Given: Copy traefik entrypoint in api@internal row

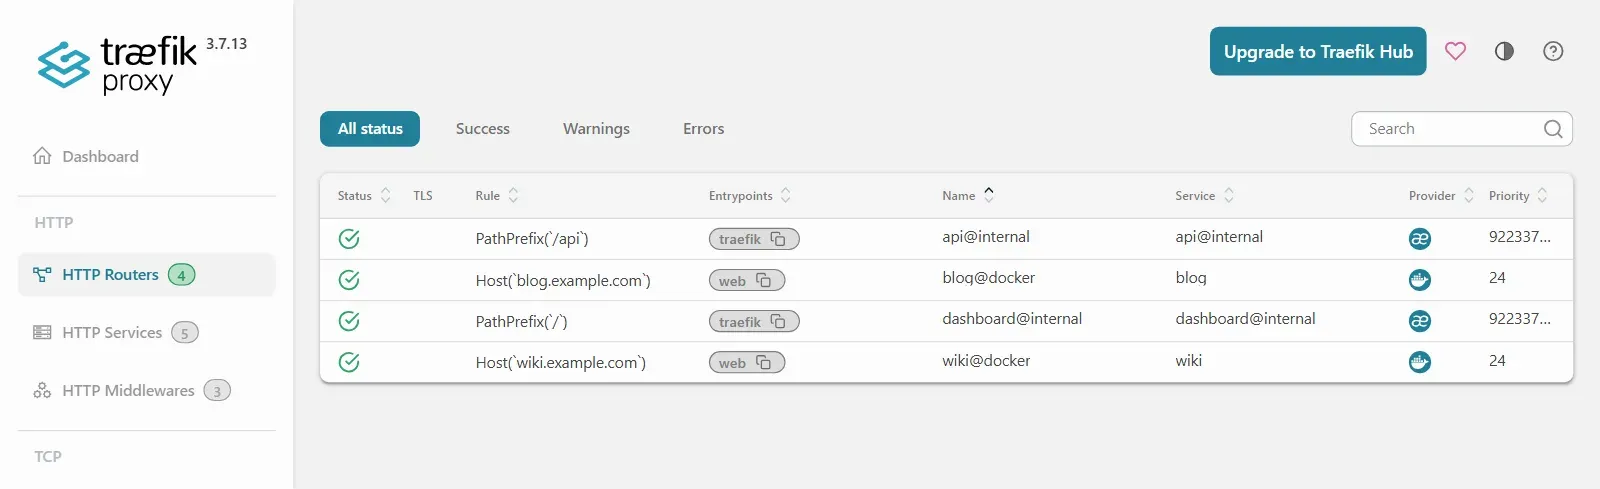Looking at the screenshot, I should pyautogui.click(x=778, y=239).
